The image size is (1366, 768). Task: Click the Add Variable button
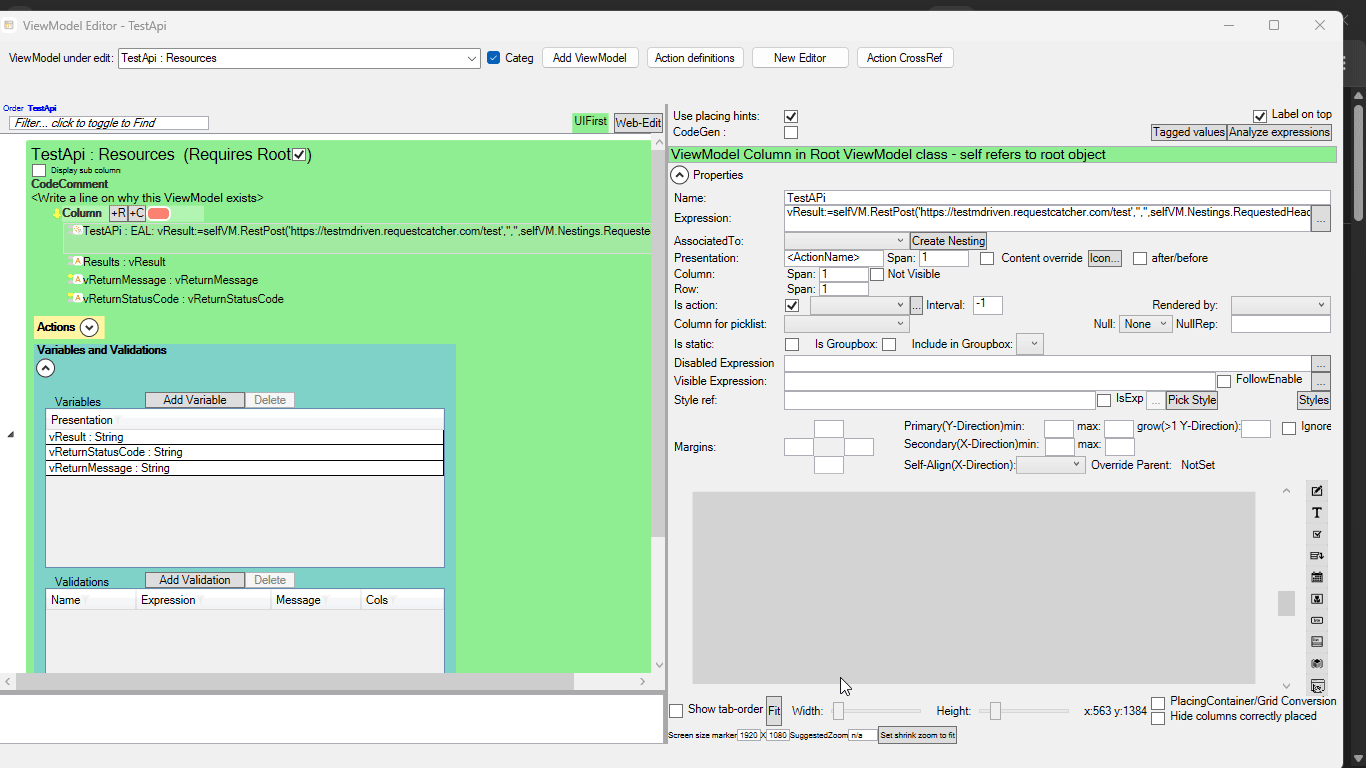pos(194,400)
